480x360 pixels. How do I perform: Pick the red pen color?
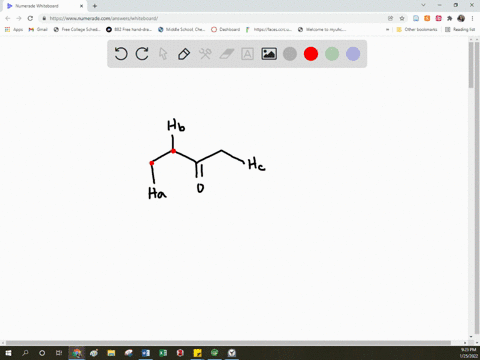[x=311, y=54]
